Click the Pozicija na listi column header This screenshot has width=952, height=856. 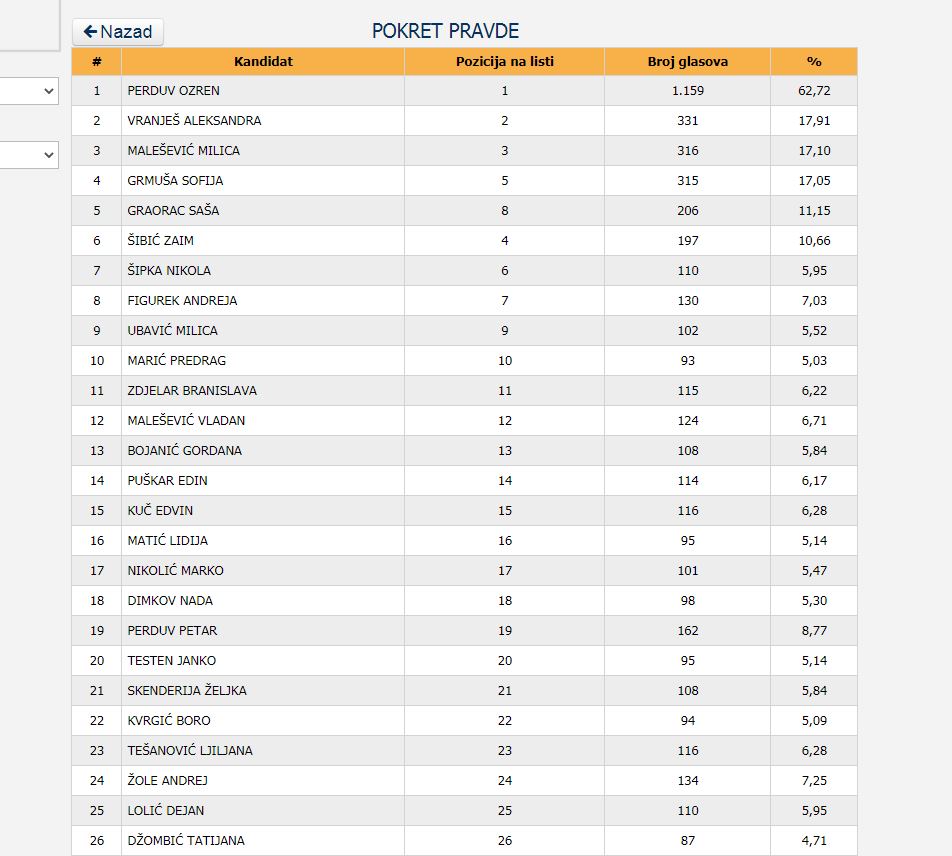[x=504, y=62]
